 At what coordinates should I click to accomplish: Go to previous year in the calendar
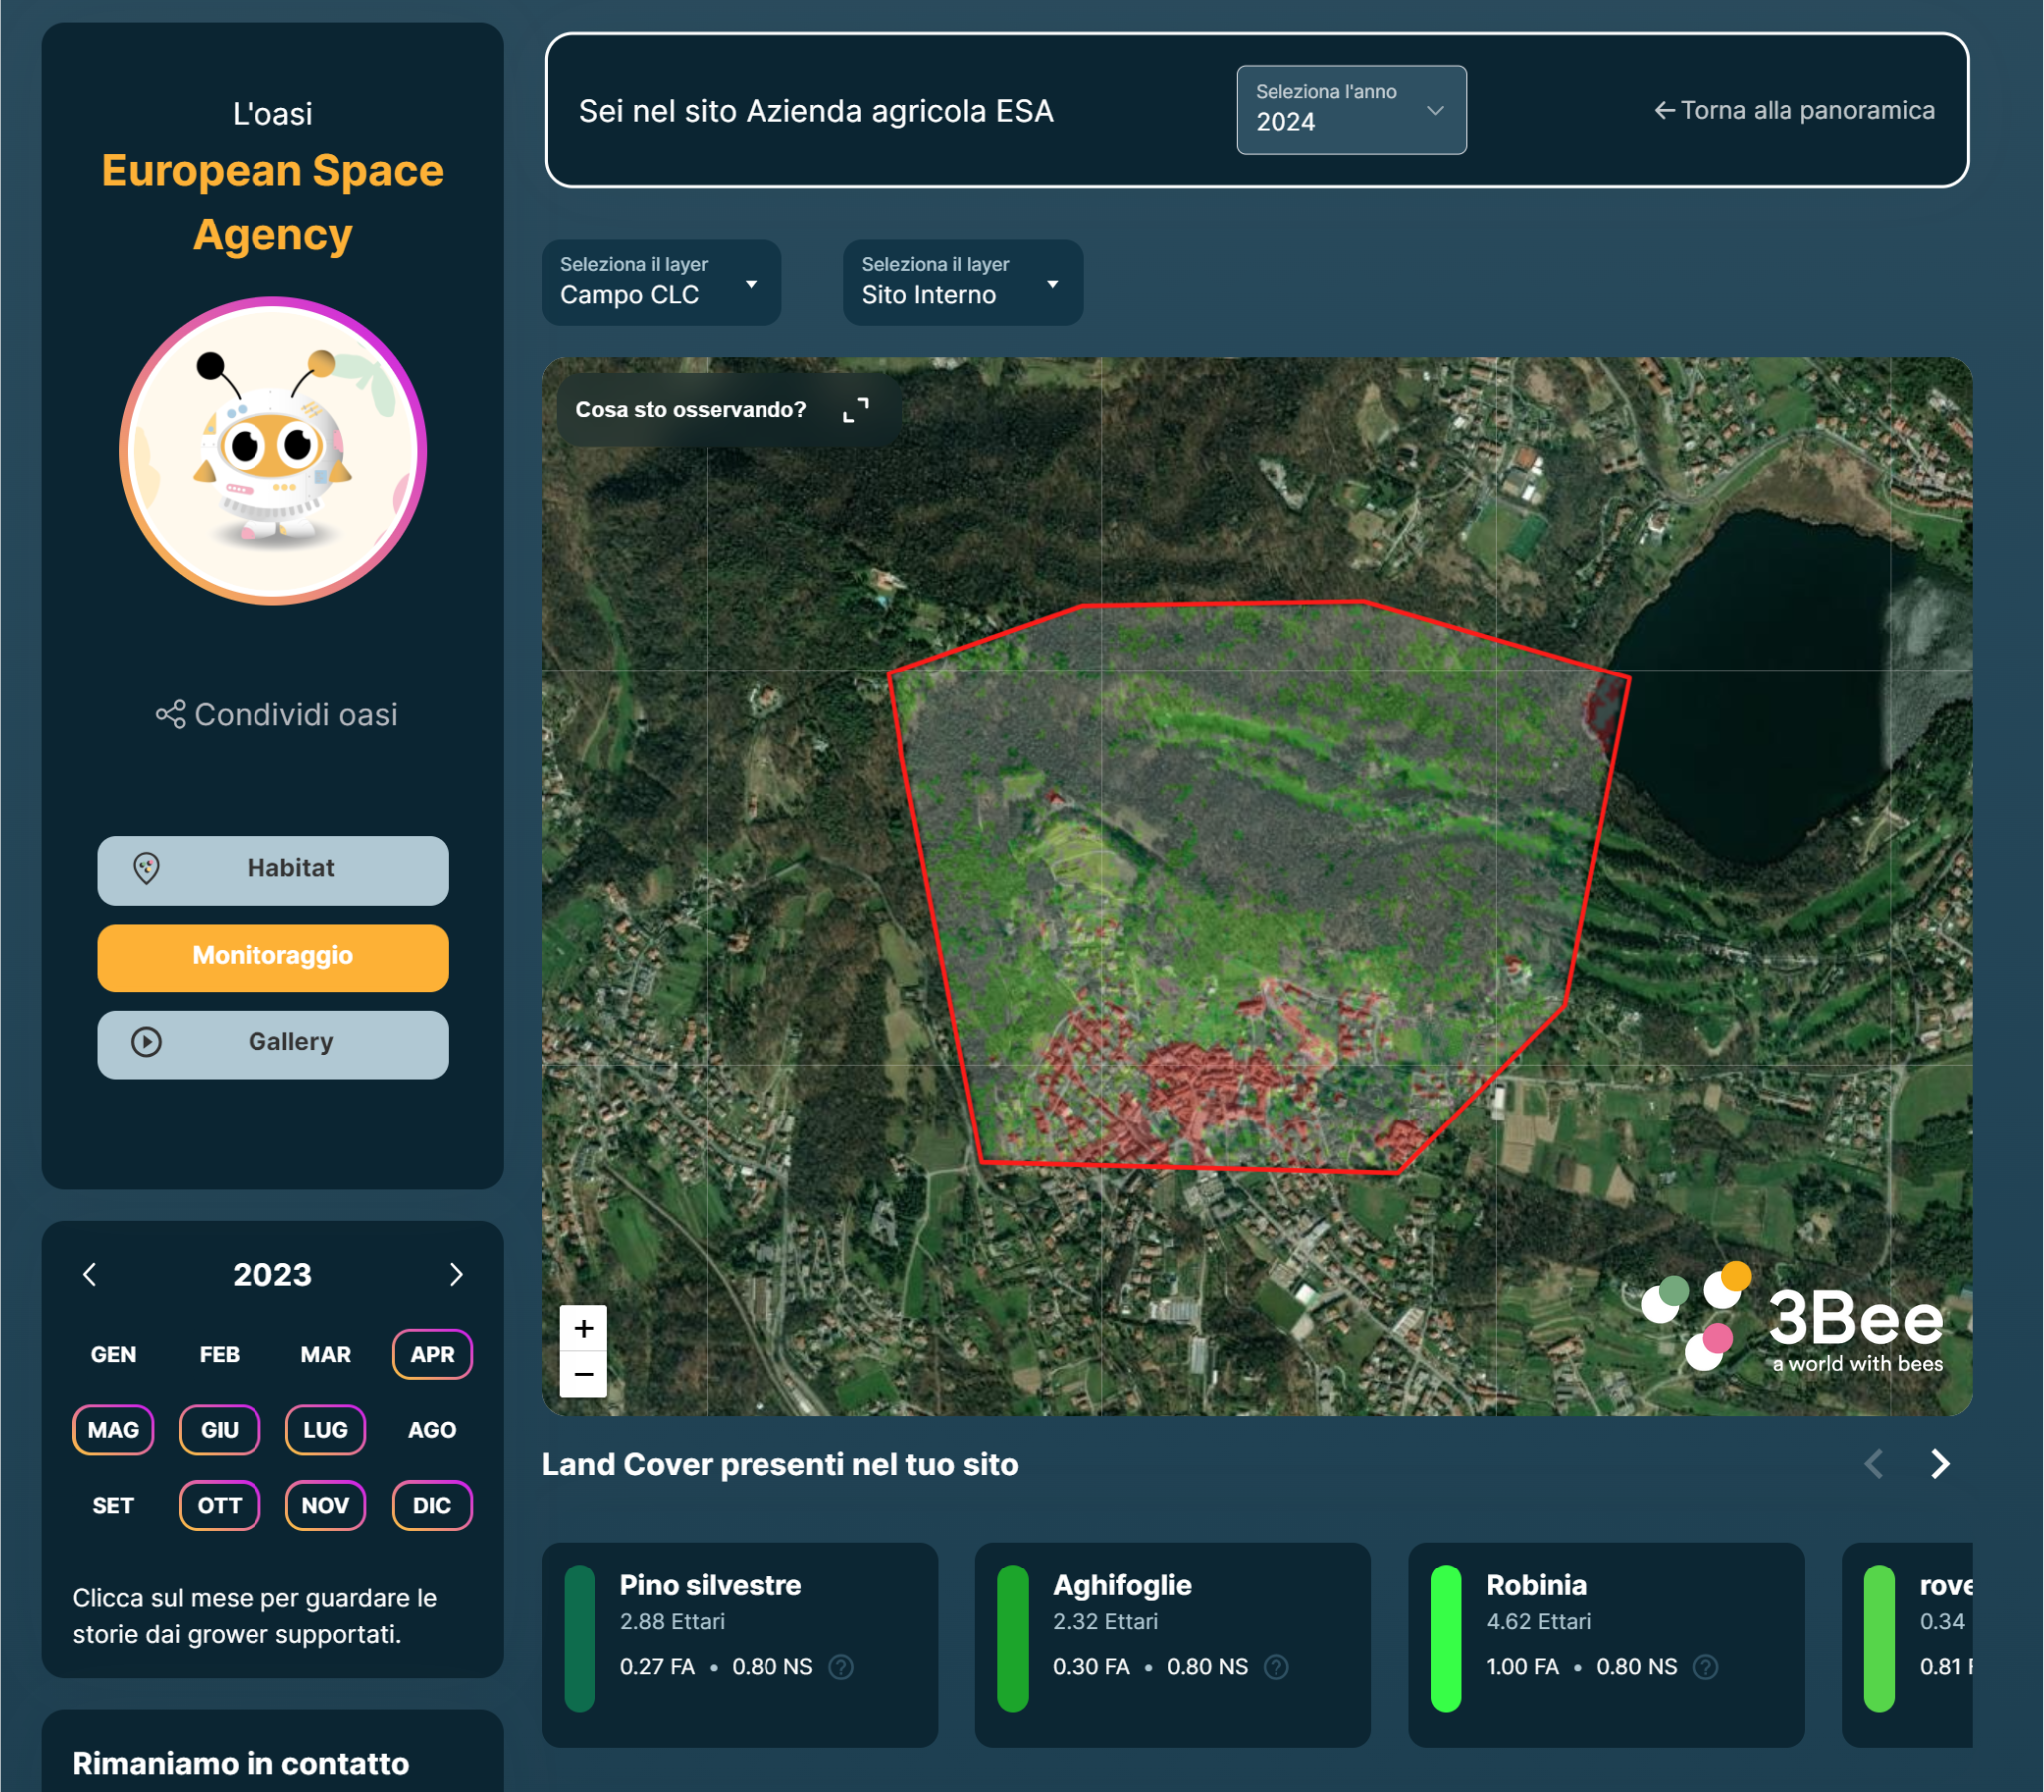[x=90, y=1275]
